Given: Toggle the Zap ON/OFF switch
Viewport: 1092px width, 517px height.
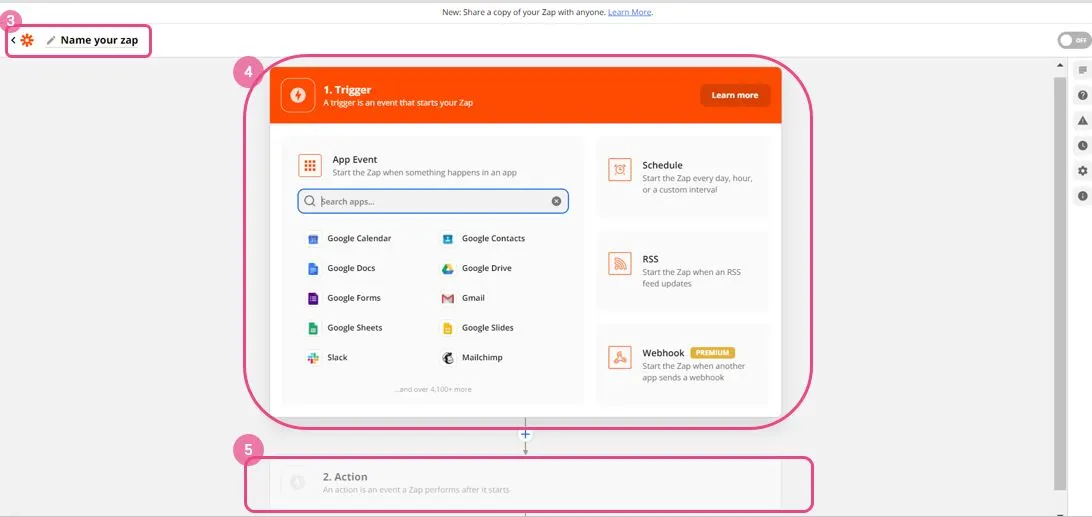Looking at the screenshot, I should pyautogui.click(x=1075, y=40).
